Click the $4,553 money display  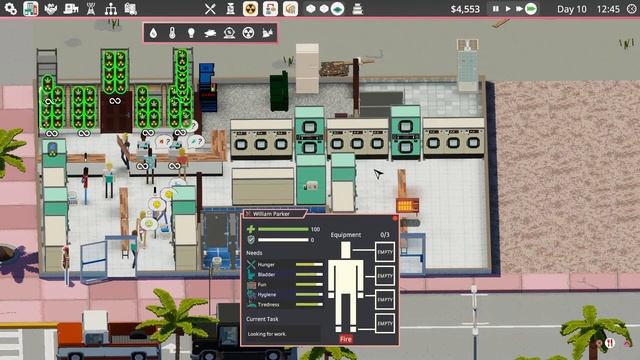coord(465,9)
